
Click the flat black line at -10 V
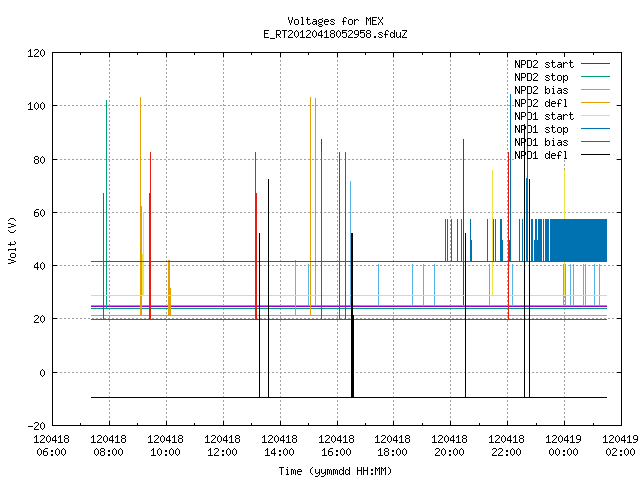(x=349, y=397)
